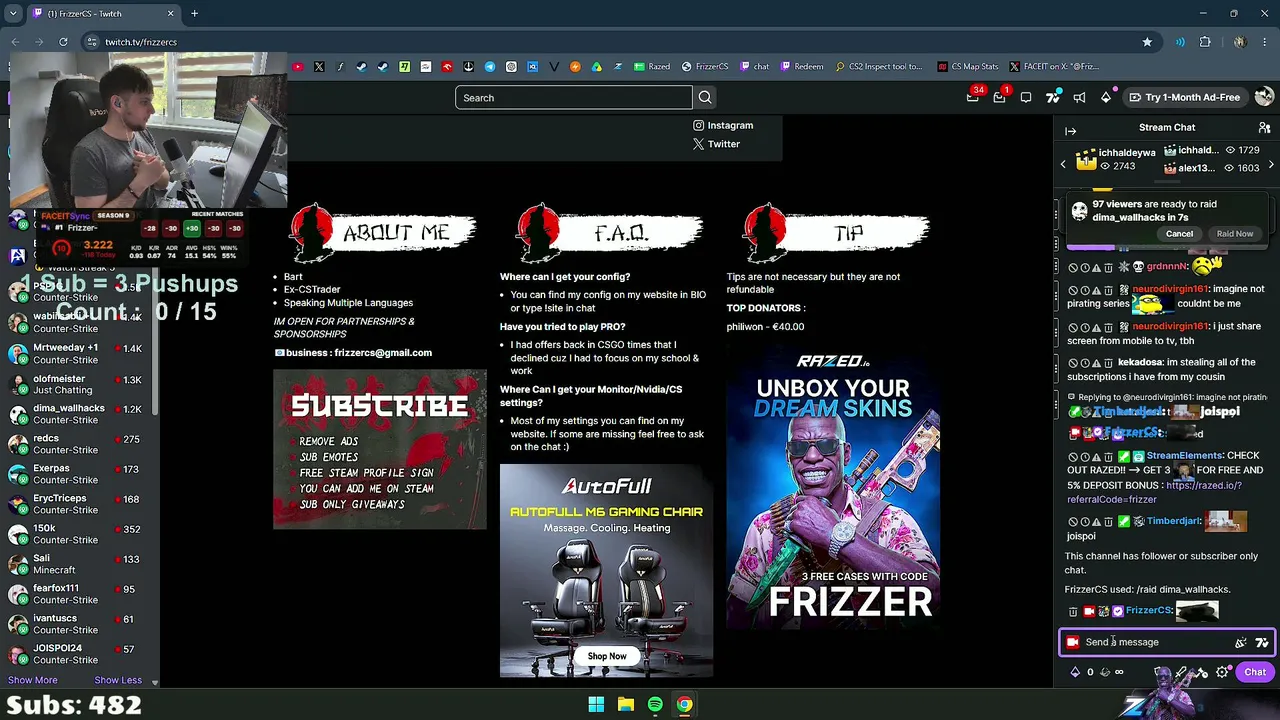Open Spotify from the taskbar

655,705
